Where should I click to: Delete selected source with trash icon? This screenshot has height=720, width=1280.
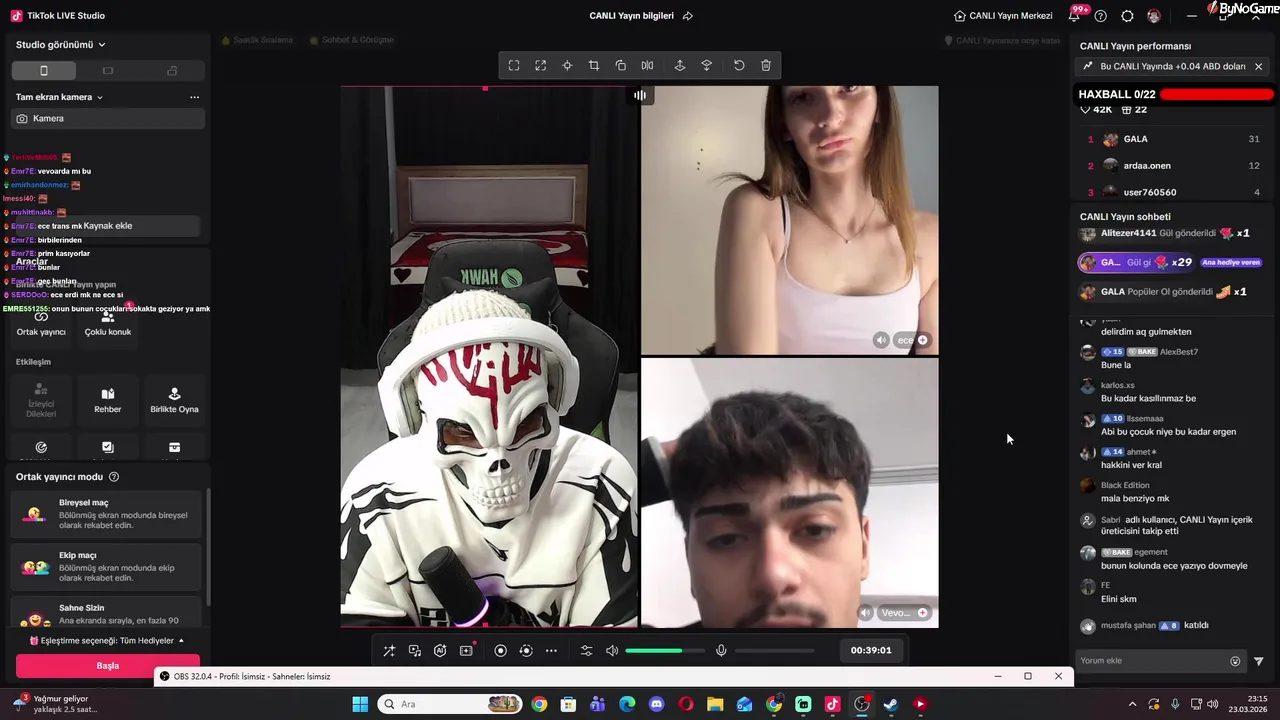tap(766, 65)
